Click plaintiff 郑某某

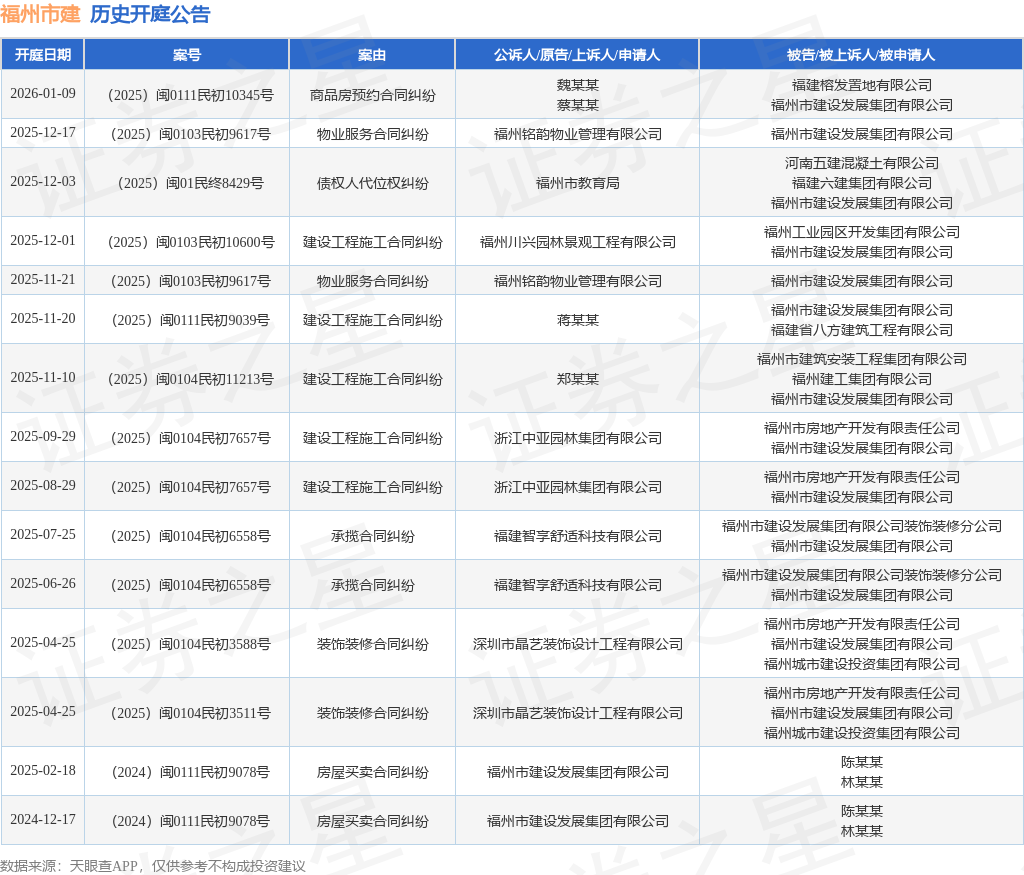pyautogui.click(x=577, y=379)
